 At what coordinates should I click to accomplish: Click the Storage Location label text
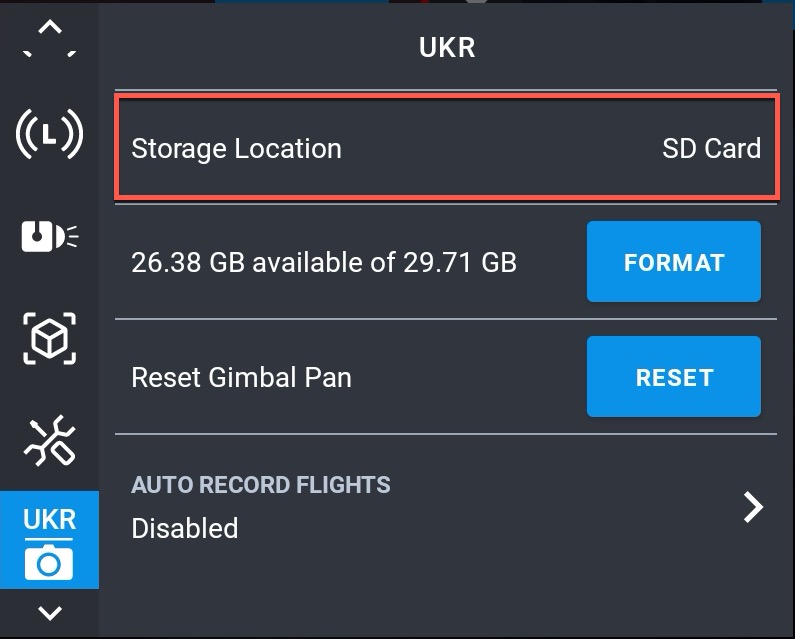tap(237, 149)
